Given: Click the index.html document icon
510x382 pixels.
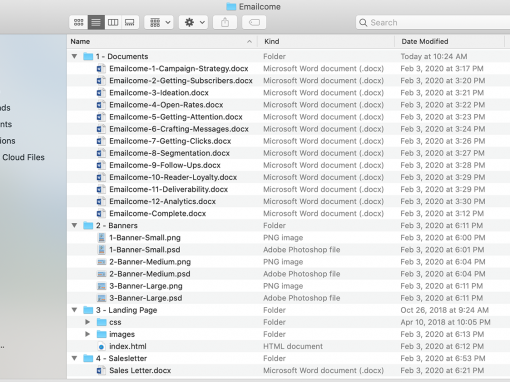Looking at the screenshot, I should (x=101, y=347).
